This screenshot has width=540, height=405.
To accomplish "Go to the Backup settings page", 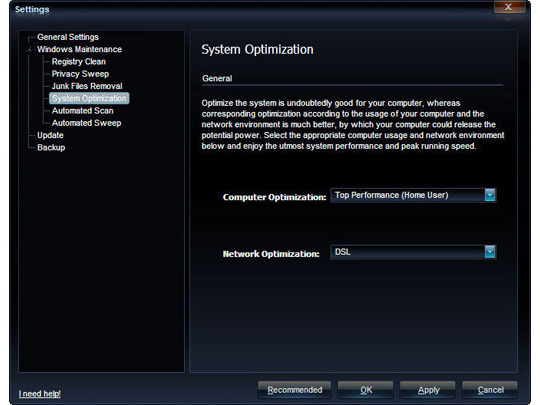I will point(51,147).
